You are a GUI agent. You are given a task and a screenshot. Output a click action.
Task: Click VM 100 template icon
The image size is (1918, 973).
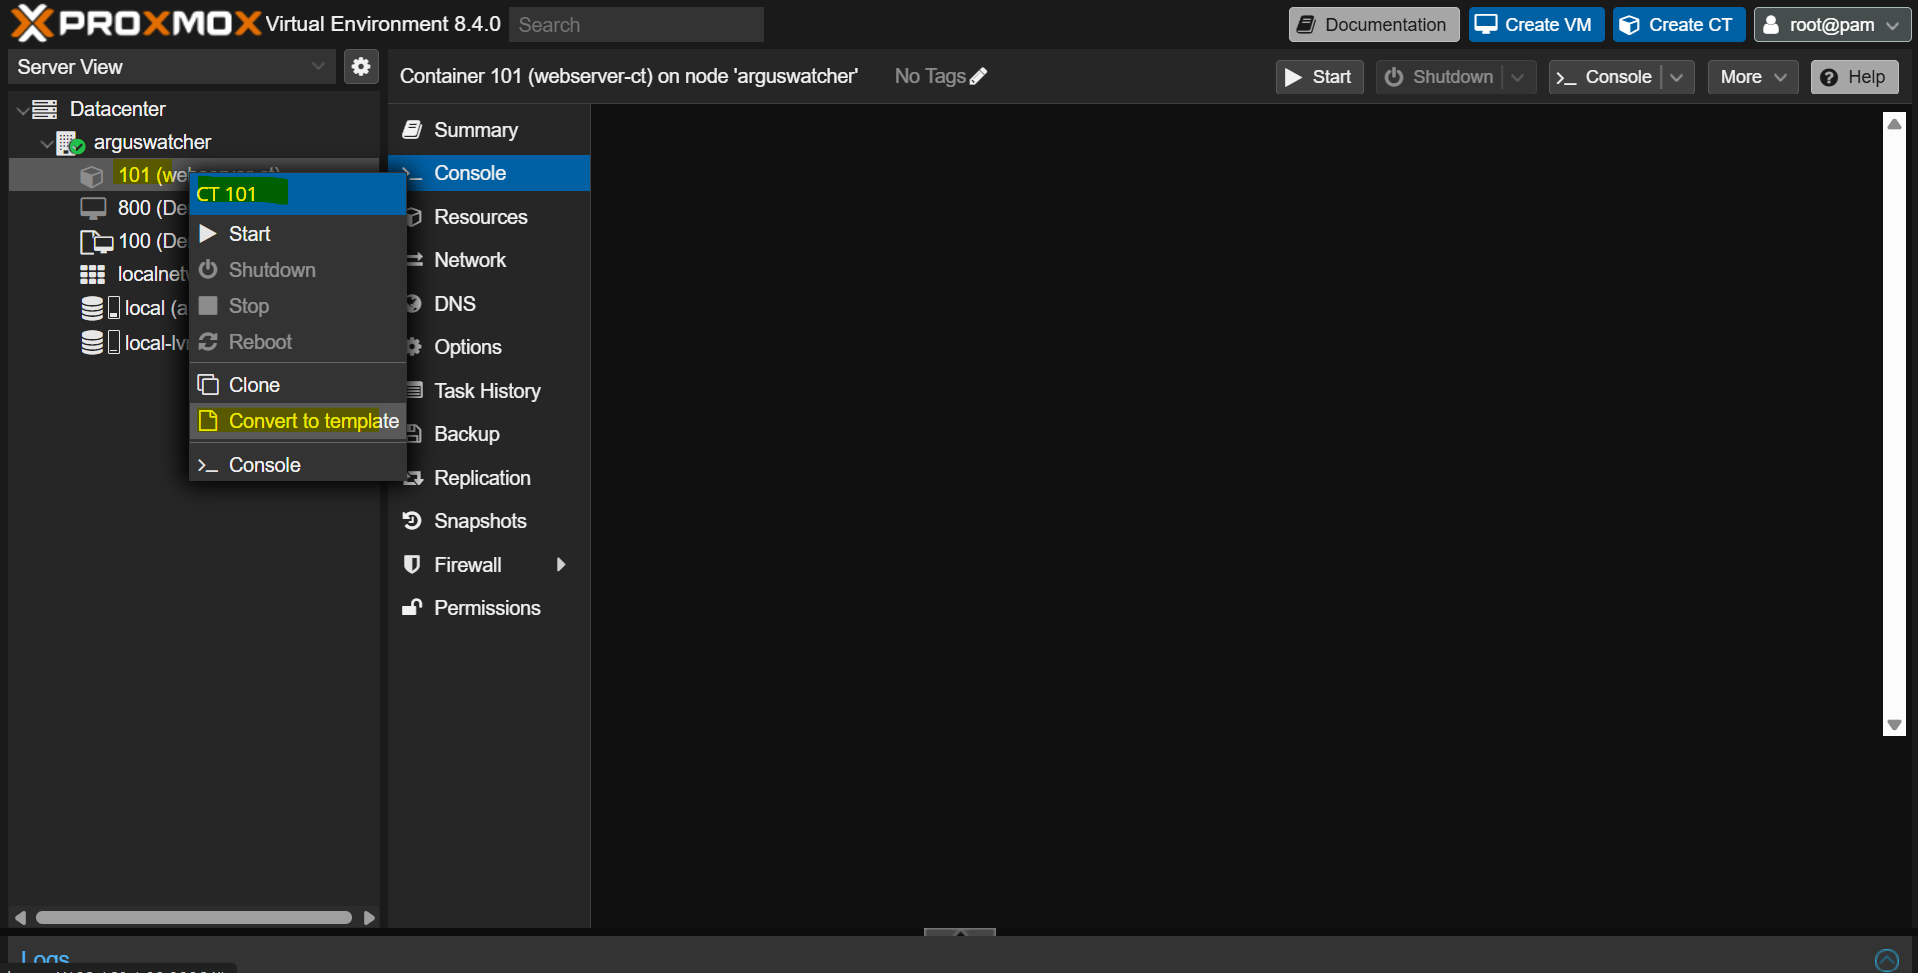96,242
